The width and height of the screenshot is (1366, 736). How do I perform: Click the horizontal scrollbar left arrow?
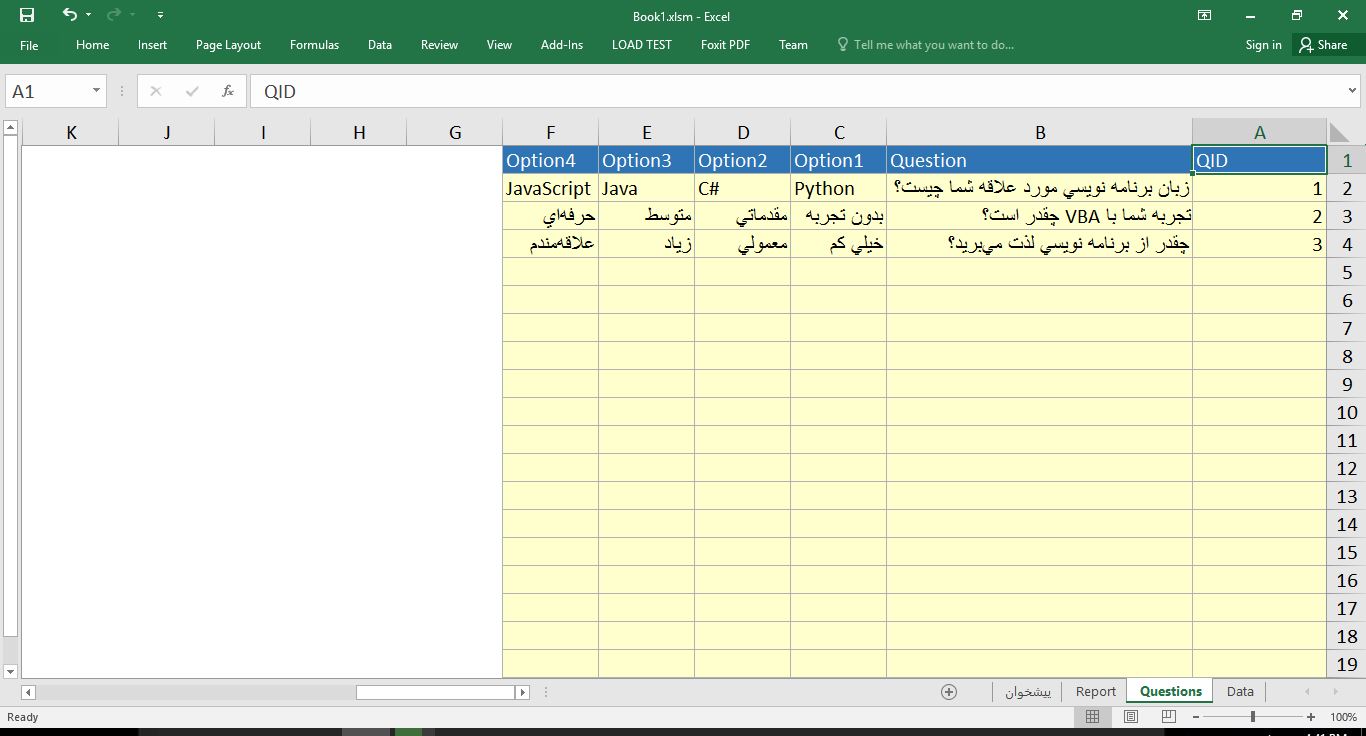click(28, 692)
